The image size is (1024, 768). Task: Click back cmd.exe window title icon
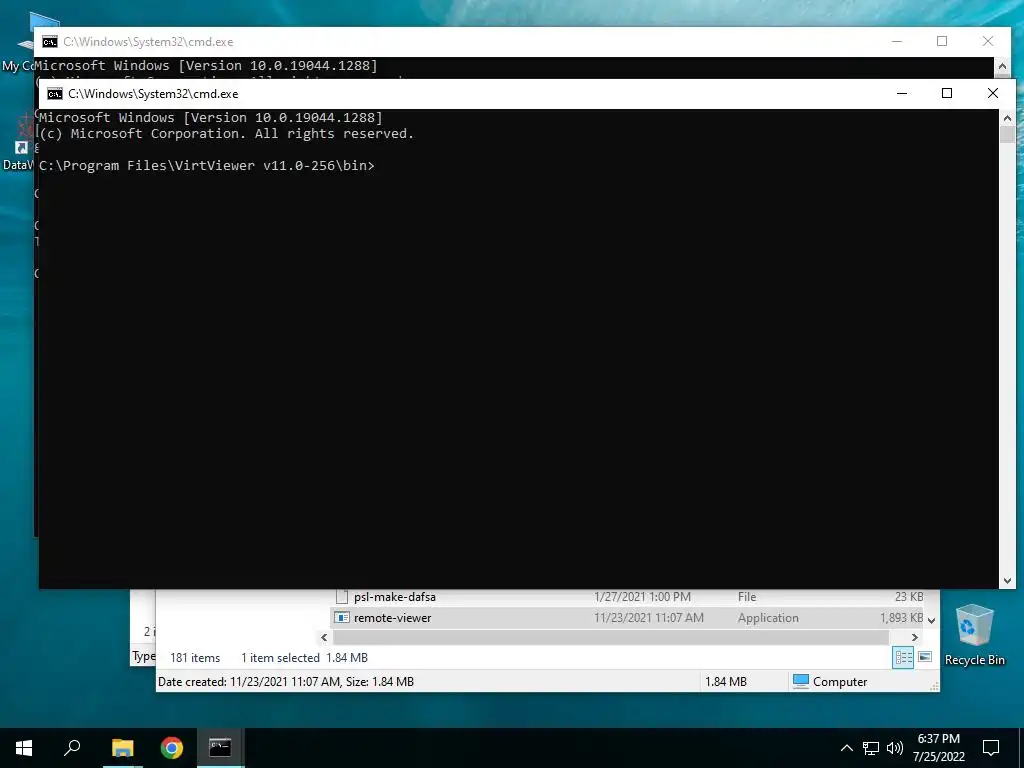click(50, 42)
